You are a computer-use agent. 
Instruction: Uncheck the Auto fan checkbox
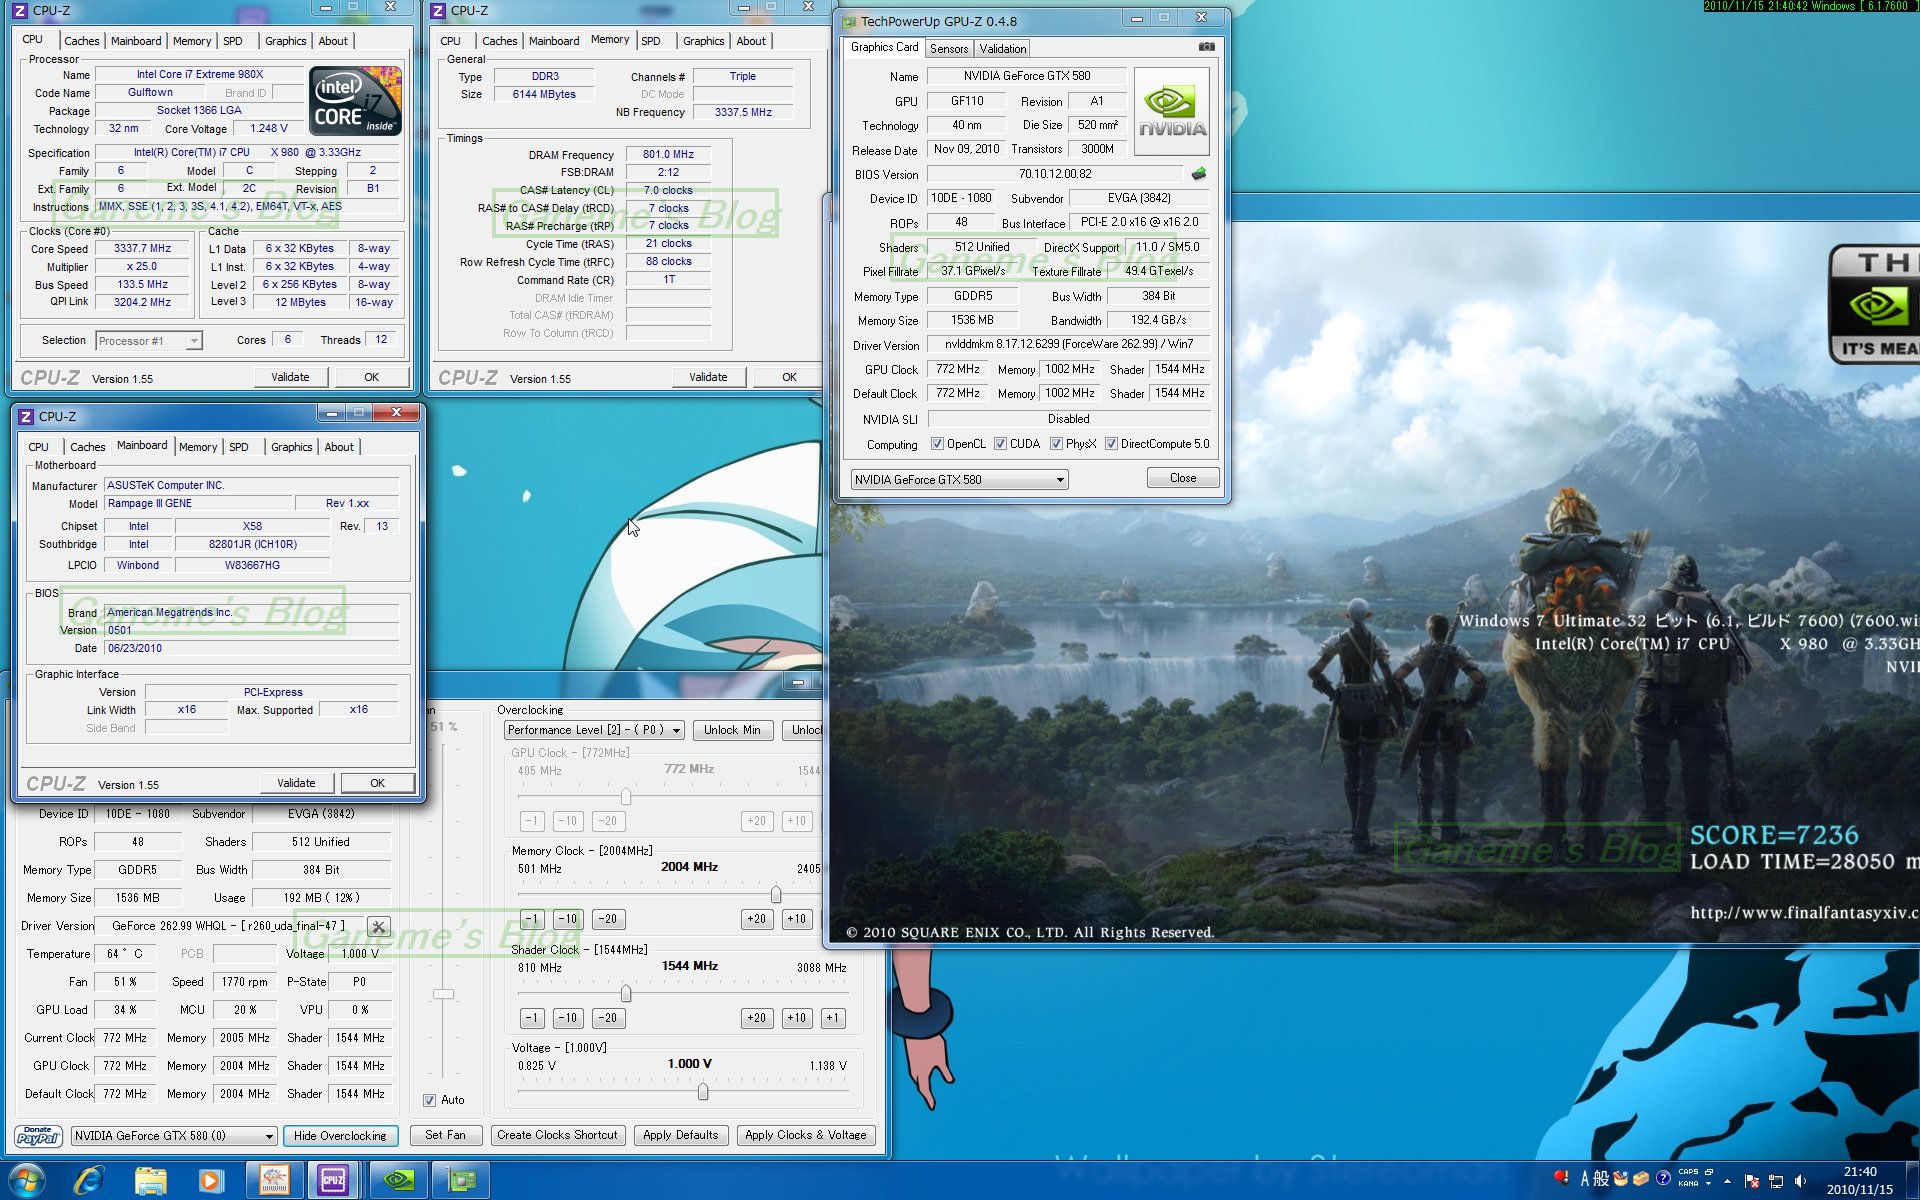click(429, 1100)
